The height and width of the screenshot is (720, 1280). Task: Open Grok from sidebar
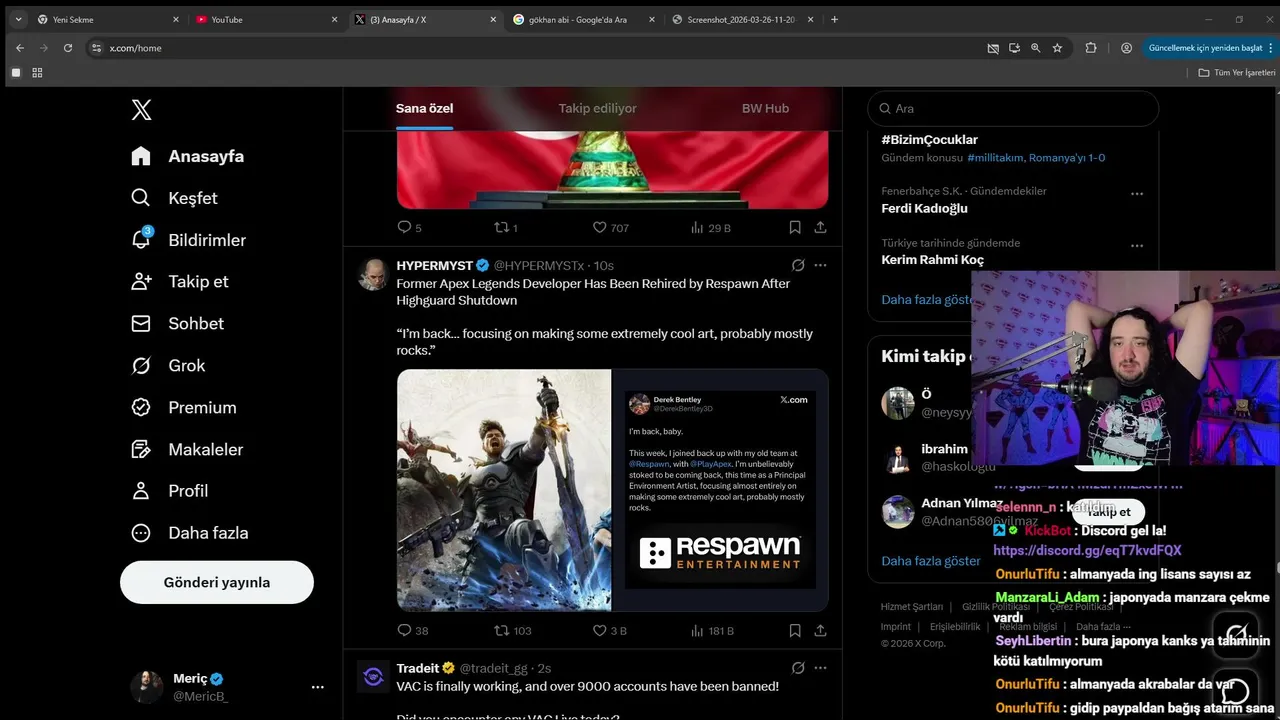pyautogui.click(x=168, y=366)
